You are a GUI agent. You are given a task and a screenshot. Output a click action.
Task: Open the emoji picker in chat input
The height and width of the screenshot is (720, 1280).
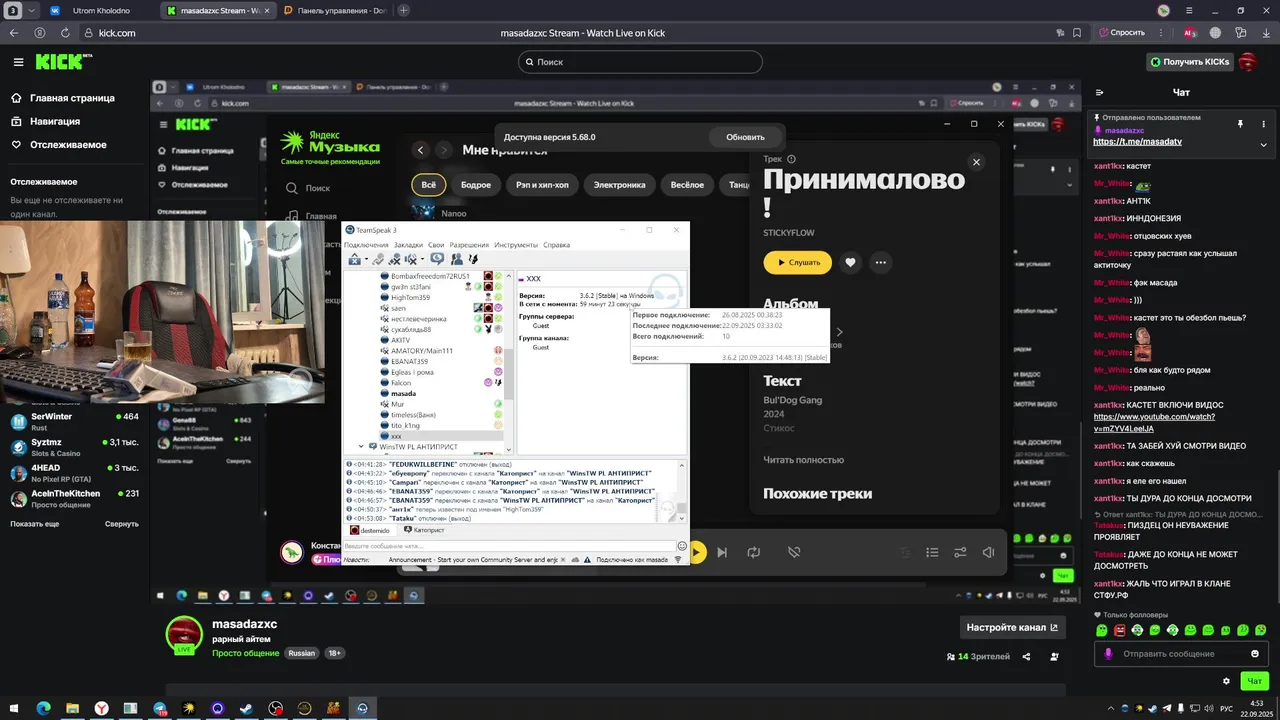click(x=1255, y=654)
